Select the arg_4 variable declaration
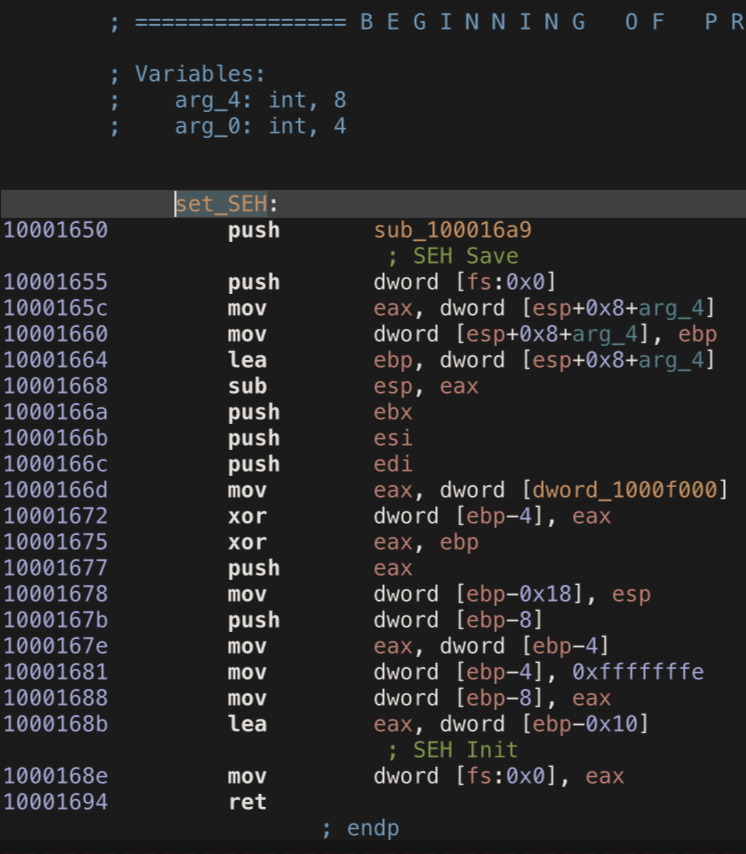Viewport: 746px width, 854px height. [x=260, y=100]
